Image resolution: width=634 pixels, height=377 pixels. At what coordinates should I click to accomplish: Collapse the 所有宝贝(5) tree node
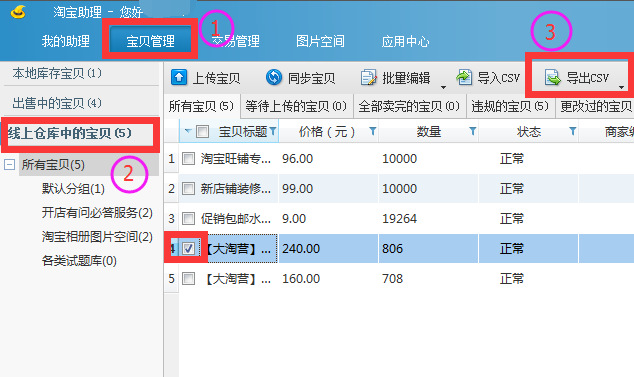point(9,165)
